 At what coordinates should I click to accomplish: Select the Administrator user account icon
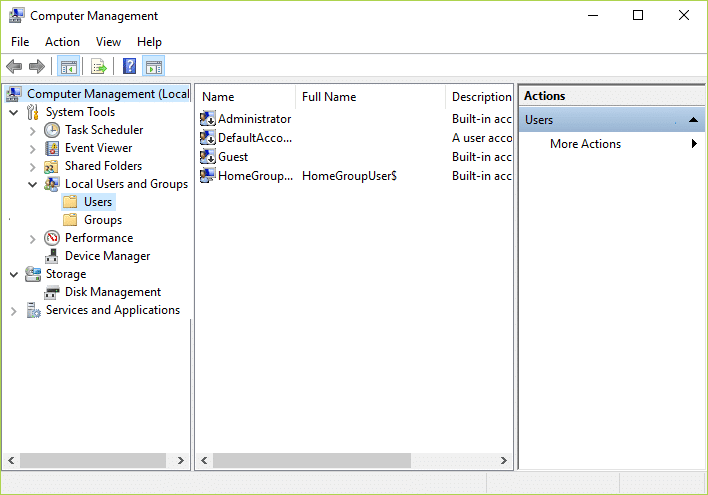[208, 119]
